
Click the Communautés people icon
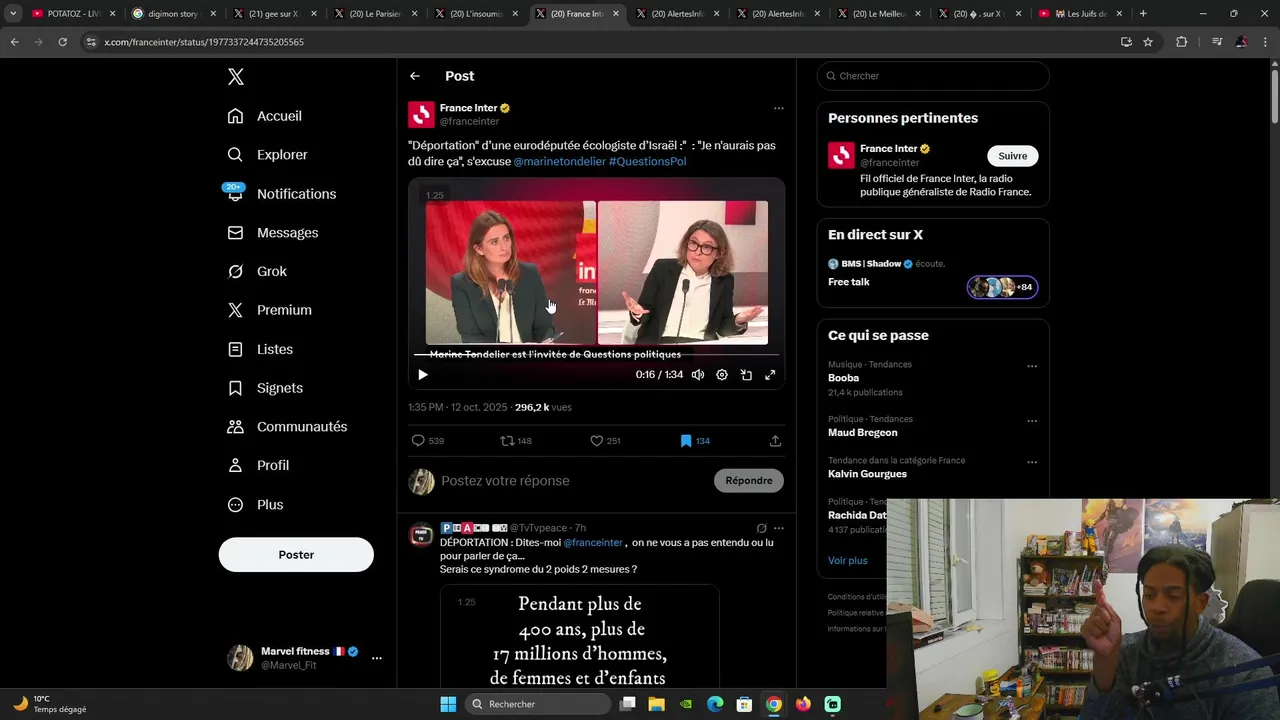(x=235, y=427)
